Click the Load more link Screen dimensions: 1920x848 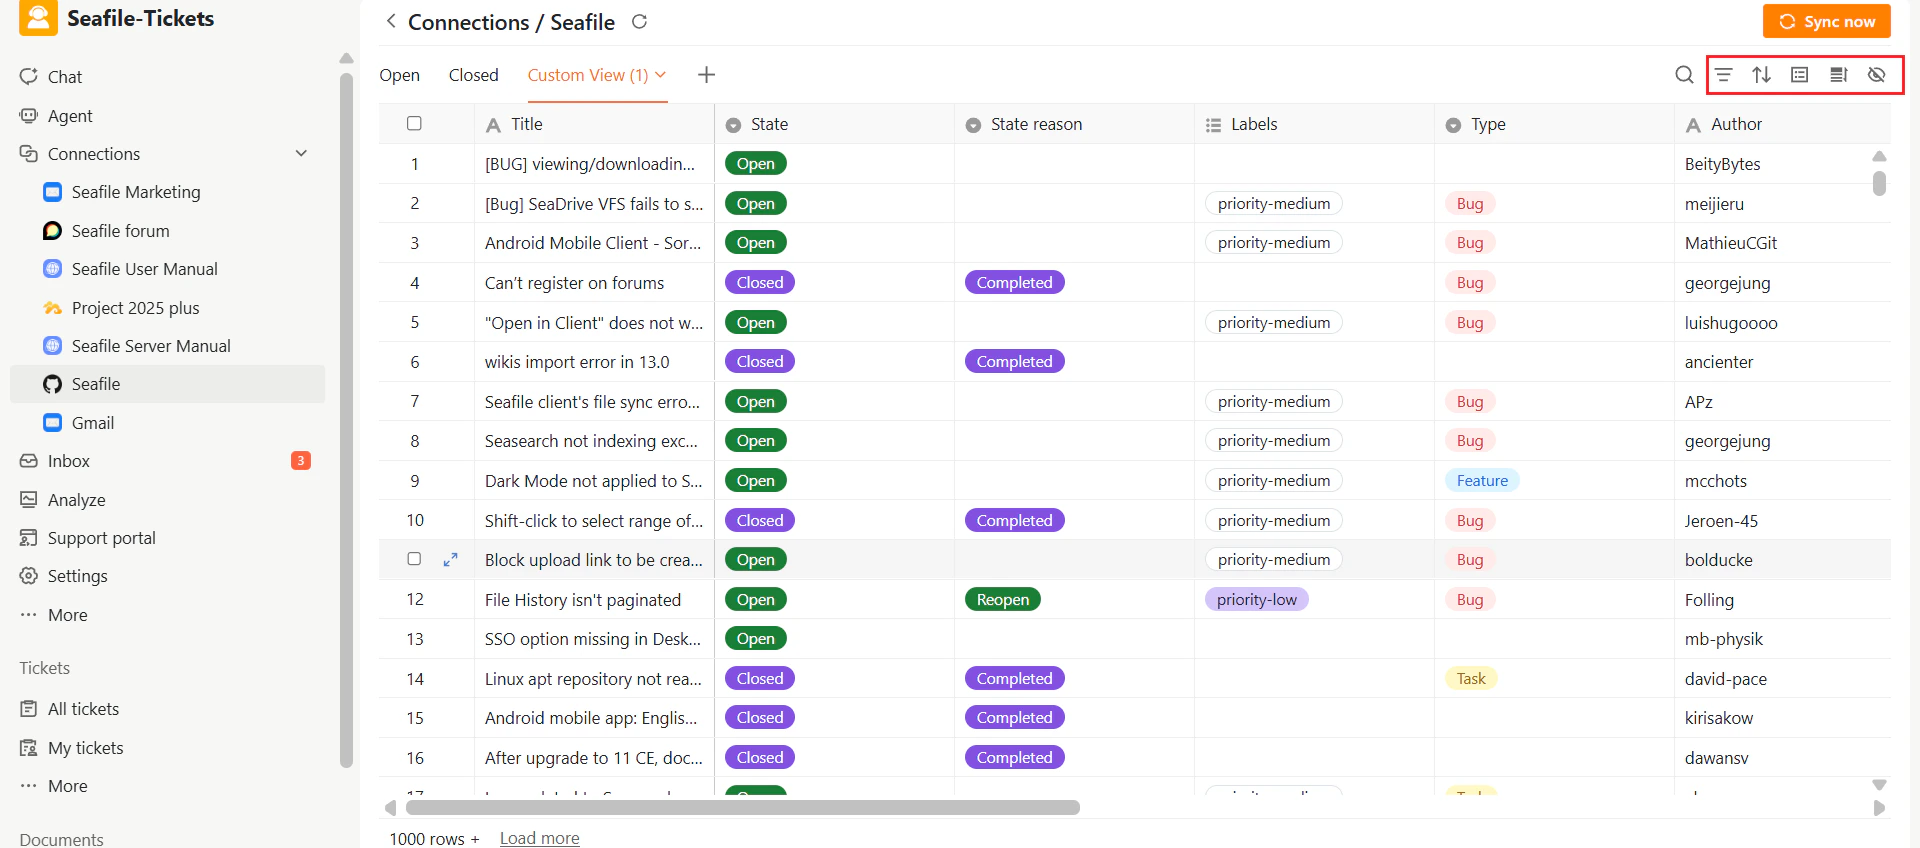tap(539, 838)
